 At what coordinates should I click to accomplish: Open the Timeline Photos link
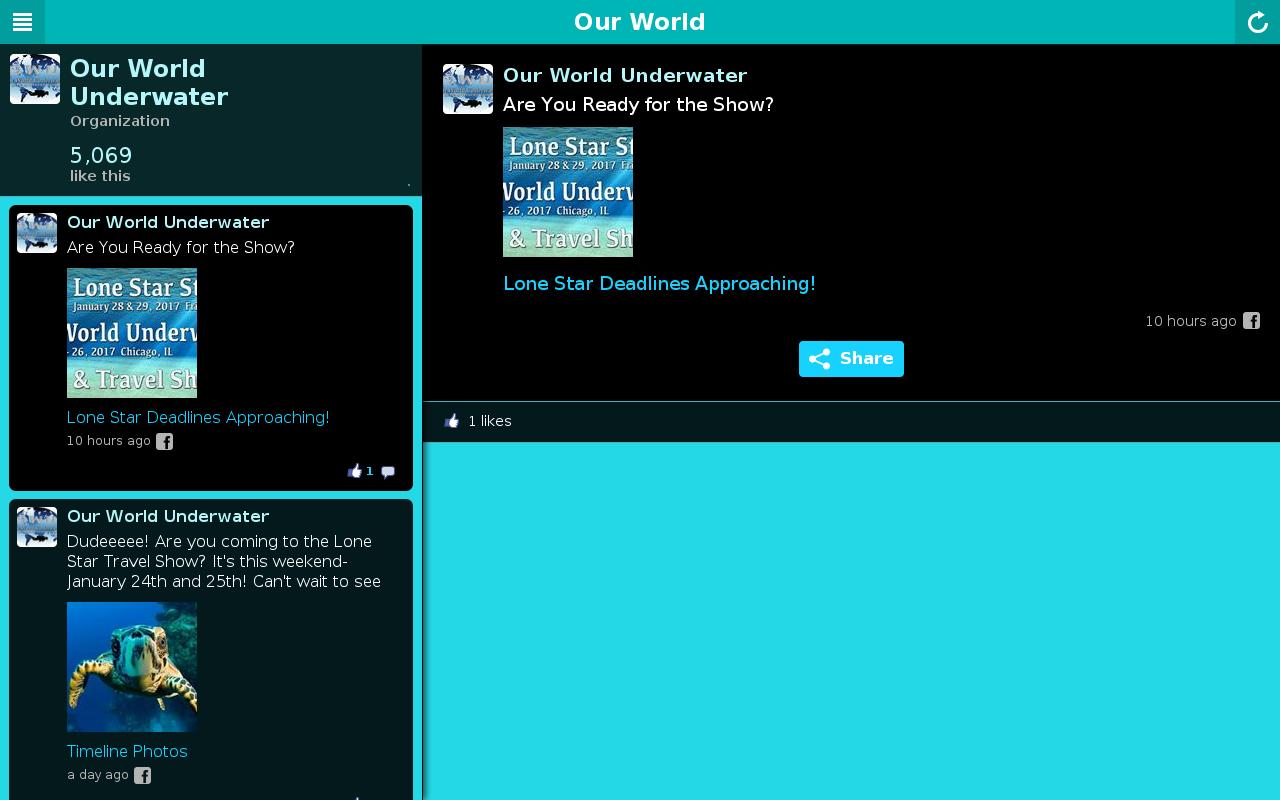point(127,751)
